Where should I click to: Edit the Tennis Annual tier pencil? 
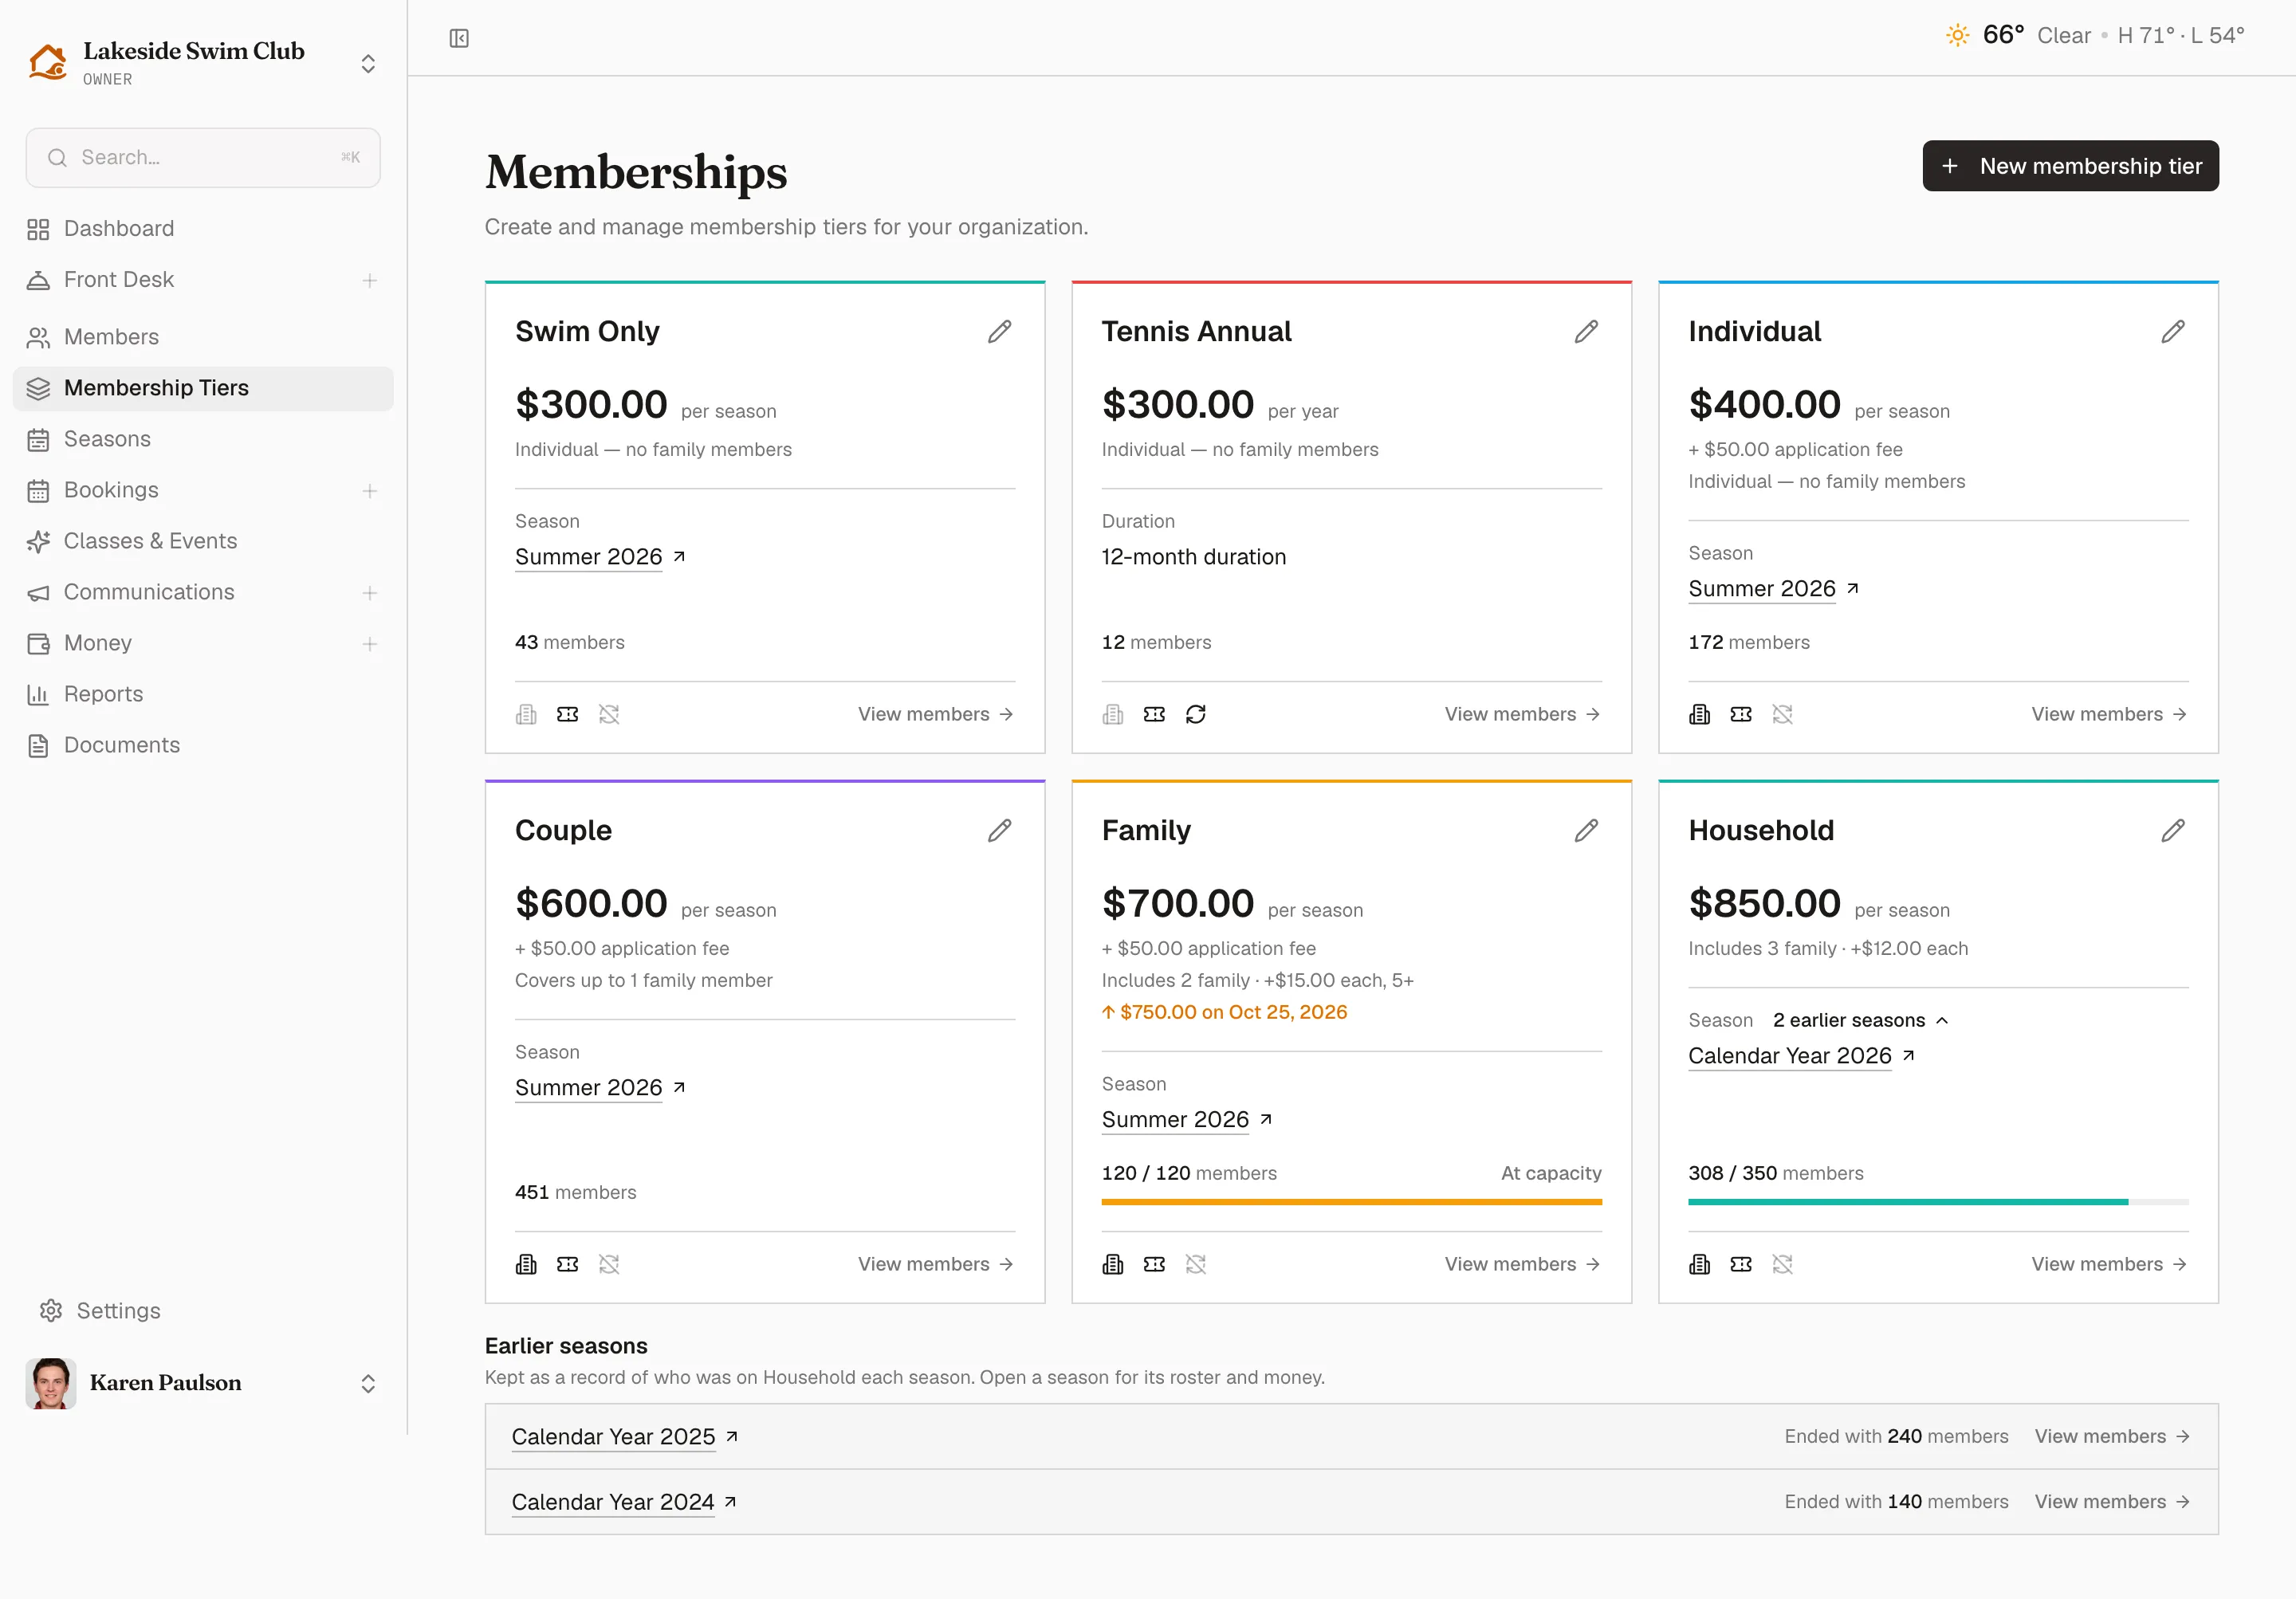point(1586,332)
